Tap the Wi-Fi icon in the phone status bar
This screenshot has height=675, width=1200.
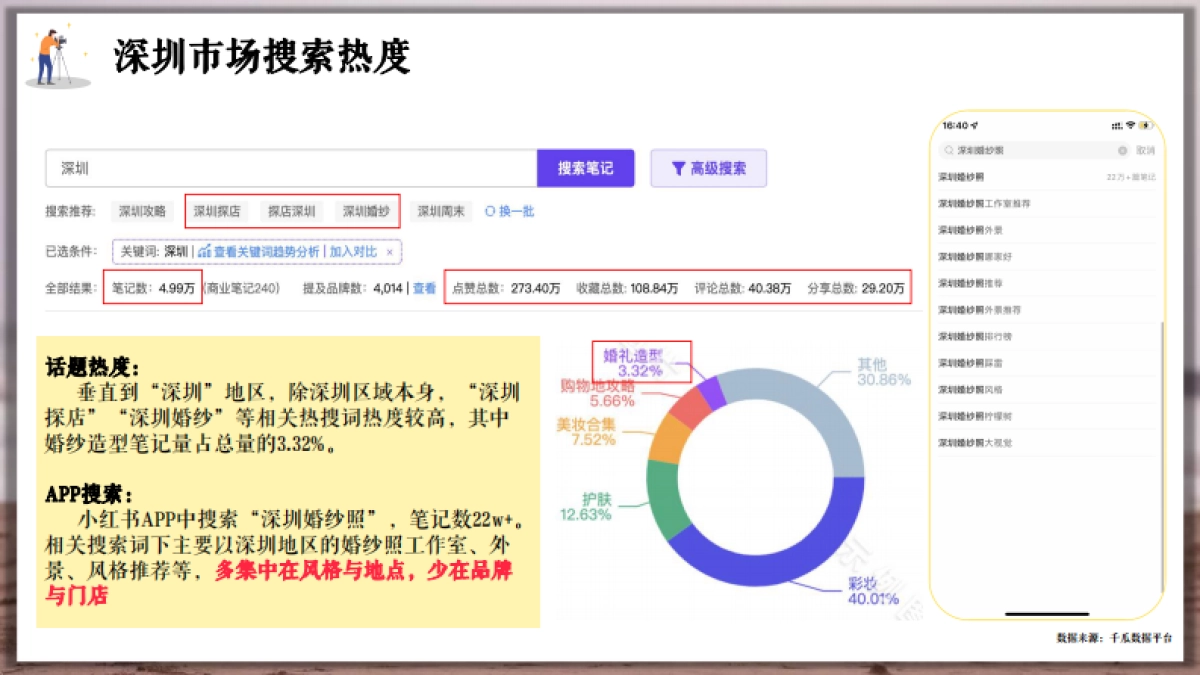[1130, 125]
